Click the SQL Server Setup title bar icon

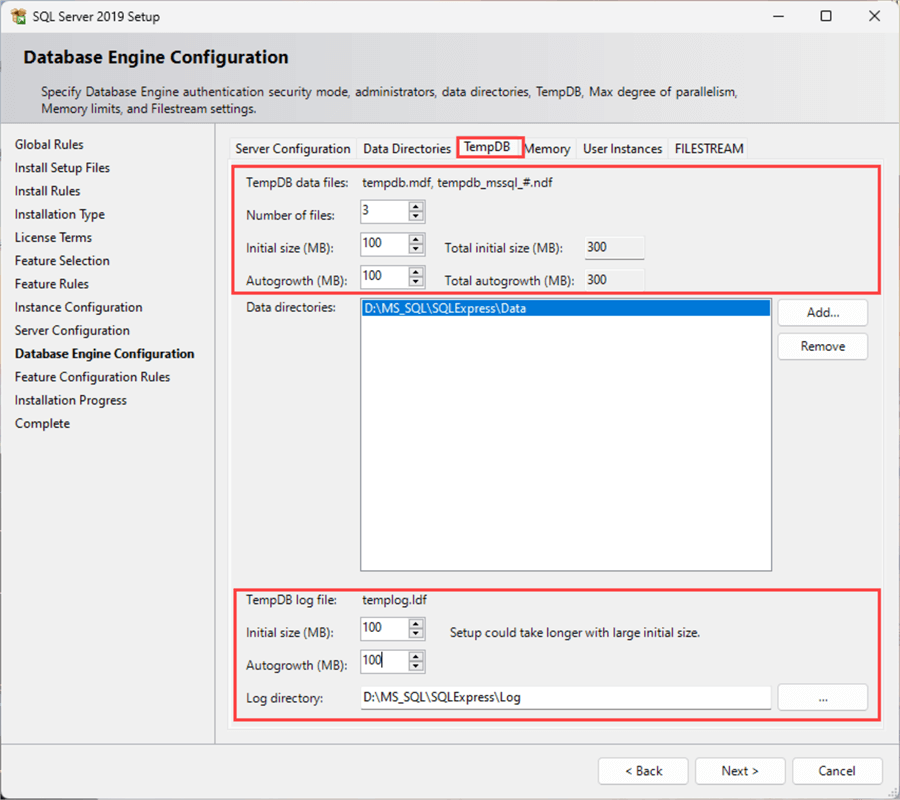(x=18, y=16)
